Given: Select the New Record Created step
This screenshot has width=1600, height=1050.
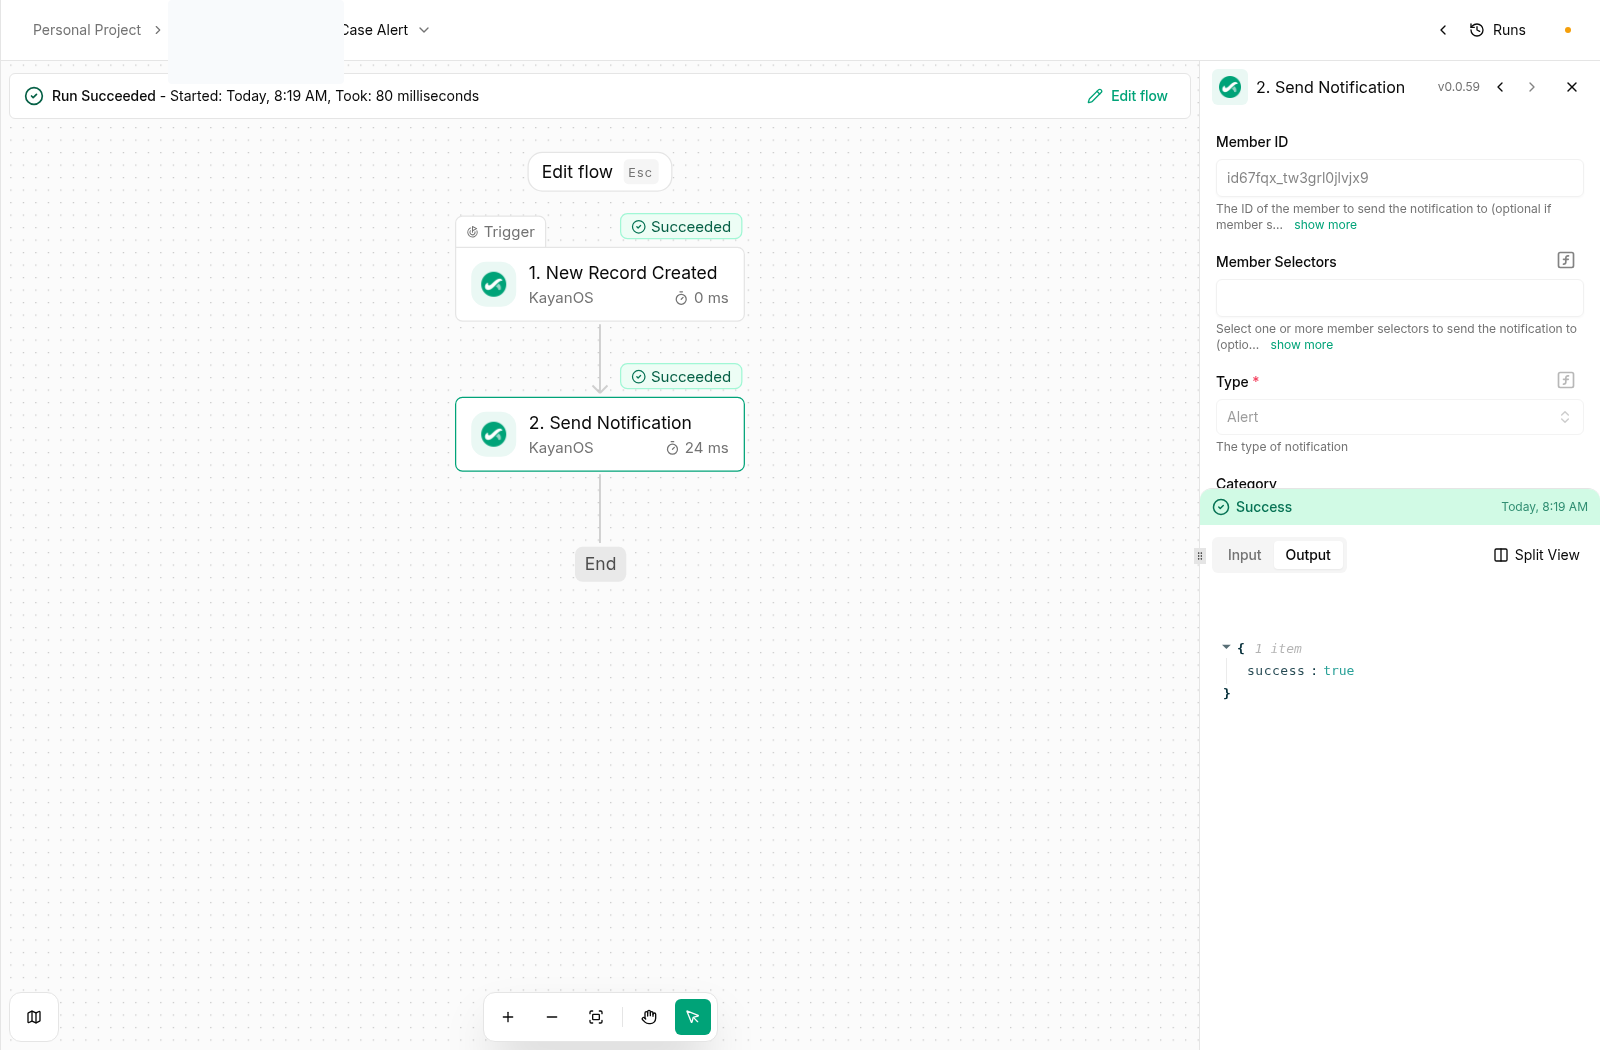Looking at the screenshot, I should tap(600, 284).
